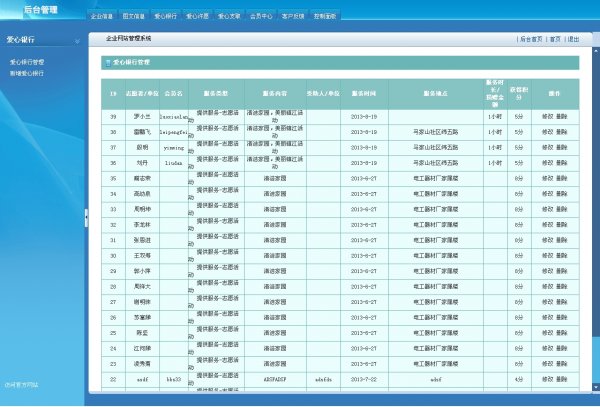
Task: Open the 图文信息 top navigation tab
Action: point(134,16)
